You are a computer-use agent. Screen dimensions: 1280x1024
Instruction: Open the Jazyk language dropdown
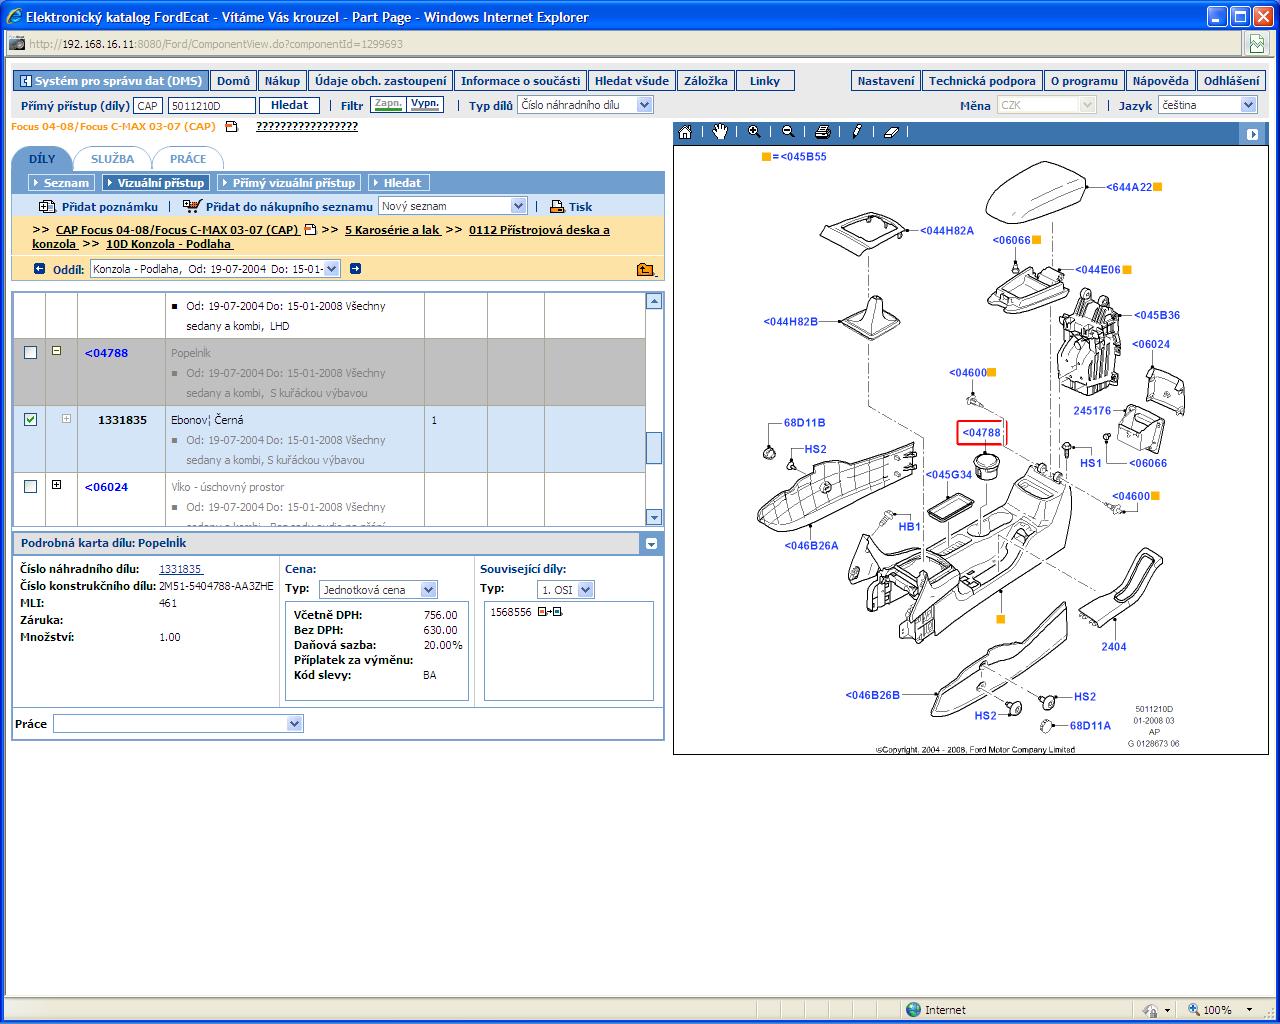(1248, 105)
